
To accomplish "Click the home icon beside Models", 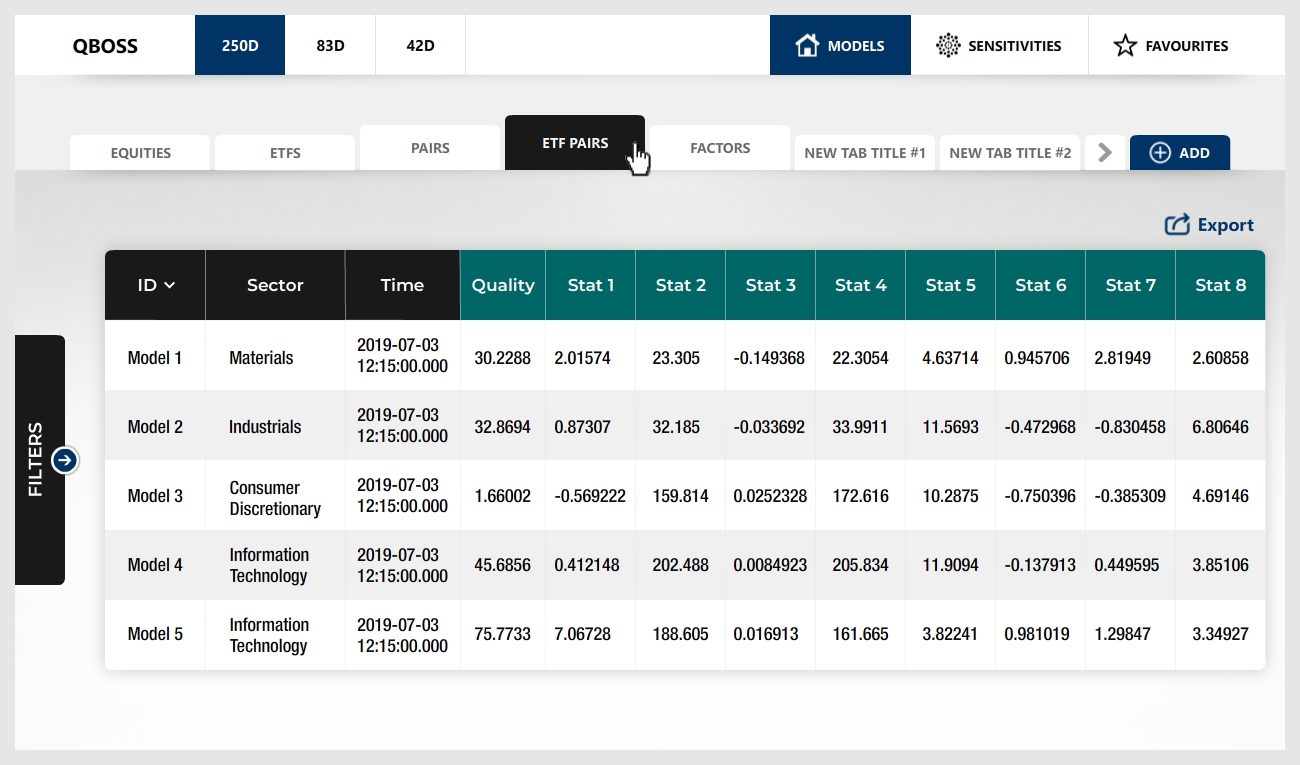I will [x=807, y=45].
